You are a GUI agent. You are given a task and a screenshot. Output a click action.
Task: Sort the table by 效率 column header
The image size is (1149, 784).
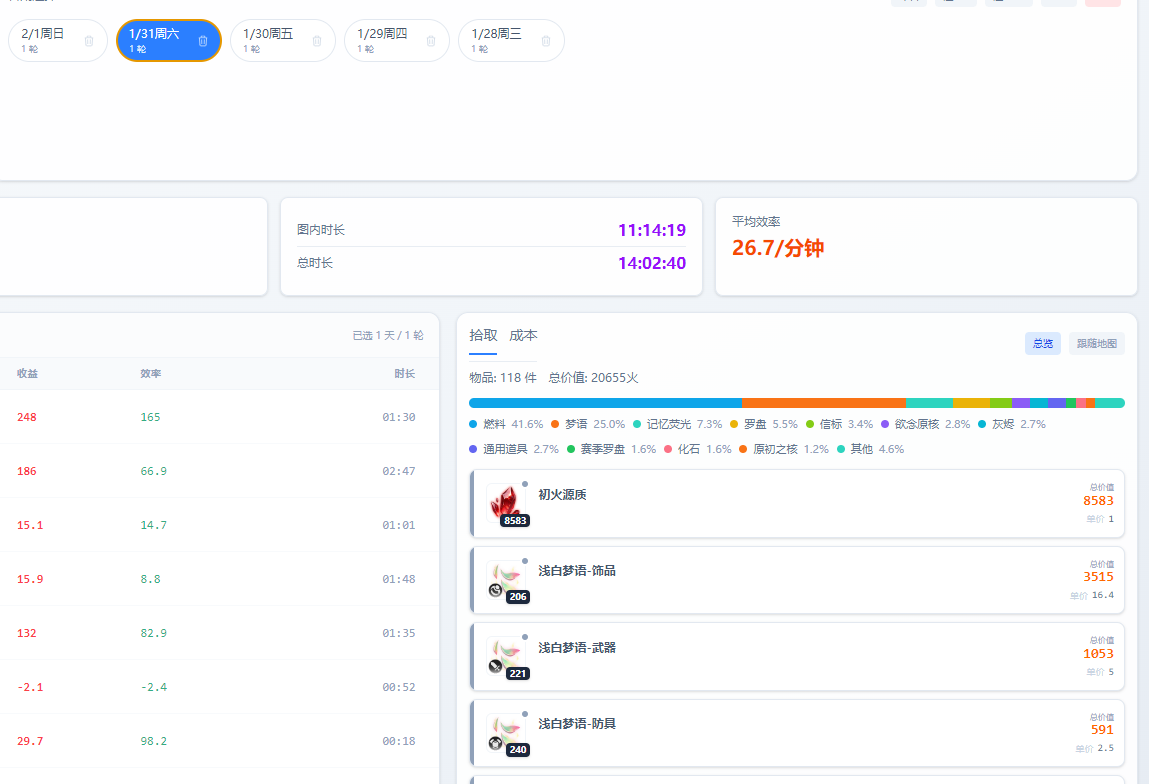[151, 374]
